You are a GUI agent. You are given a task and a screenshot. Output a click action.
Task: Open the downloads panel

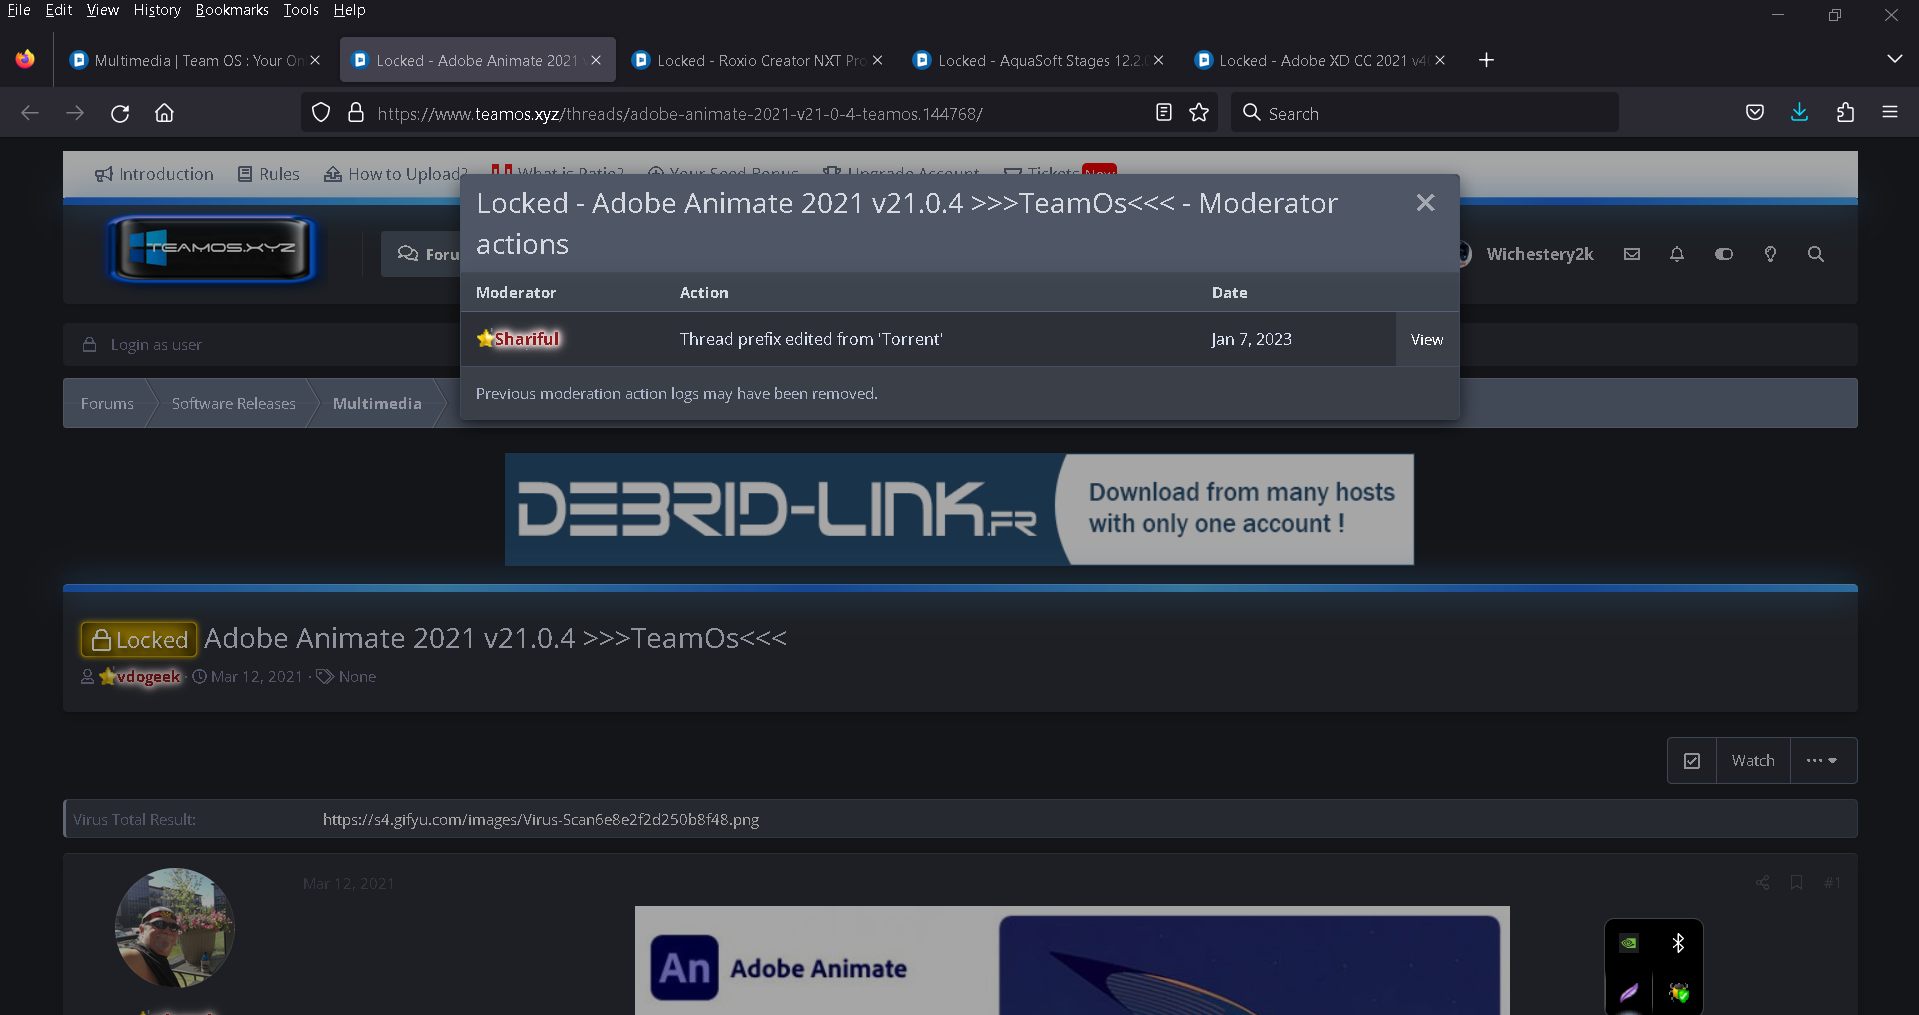tap(1799, 113)
